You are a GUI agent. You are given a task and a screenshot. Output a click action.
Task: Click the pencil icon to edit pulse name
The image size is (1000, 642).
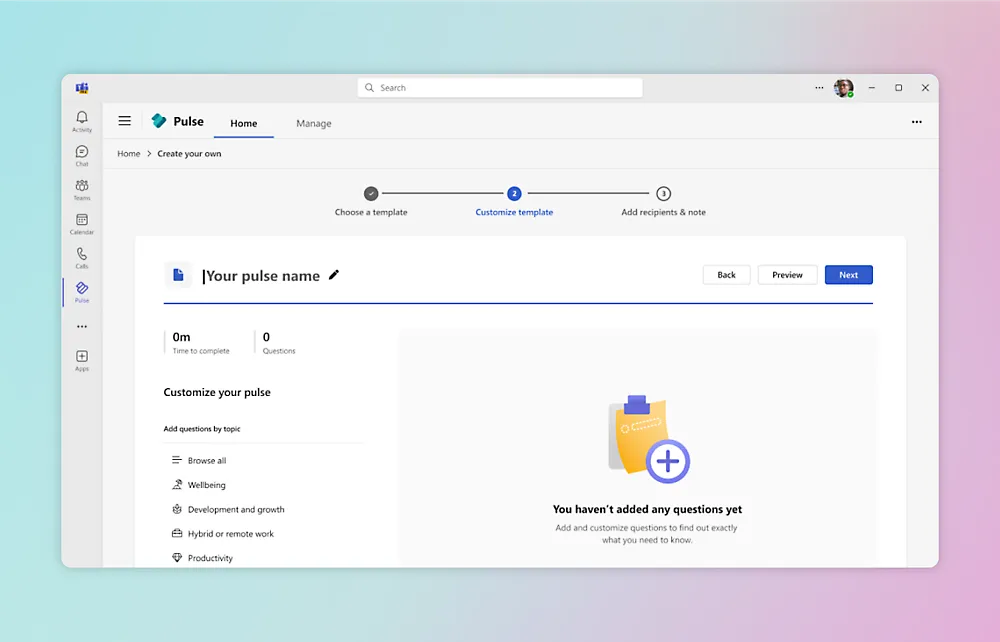click(x=334, y=275)
